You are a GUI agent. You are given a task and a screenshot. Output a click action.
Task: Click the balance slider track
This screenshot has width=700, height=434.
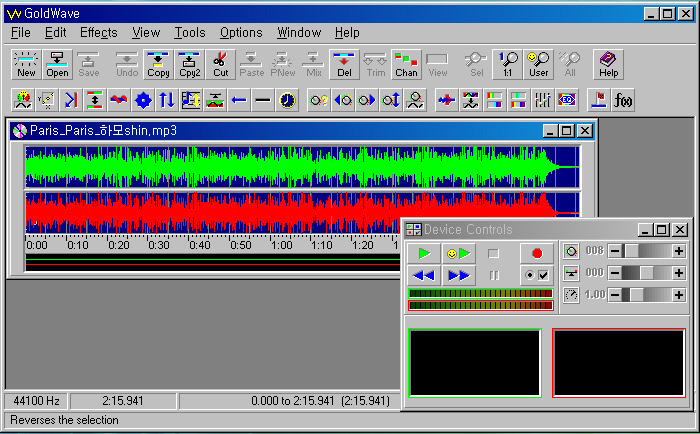(647, 273)
